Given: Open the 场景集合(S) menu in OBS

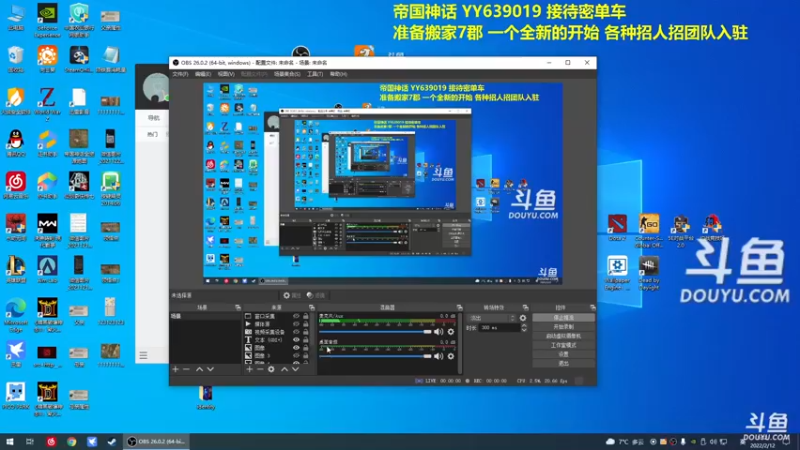Looking at the screenshot, I should point(287,74).
